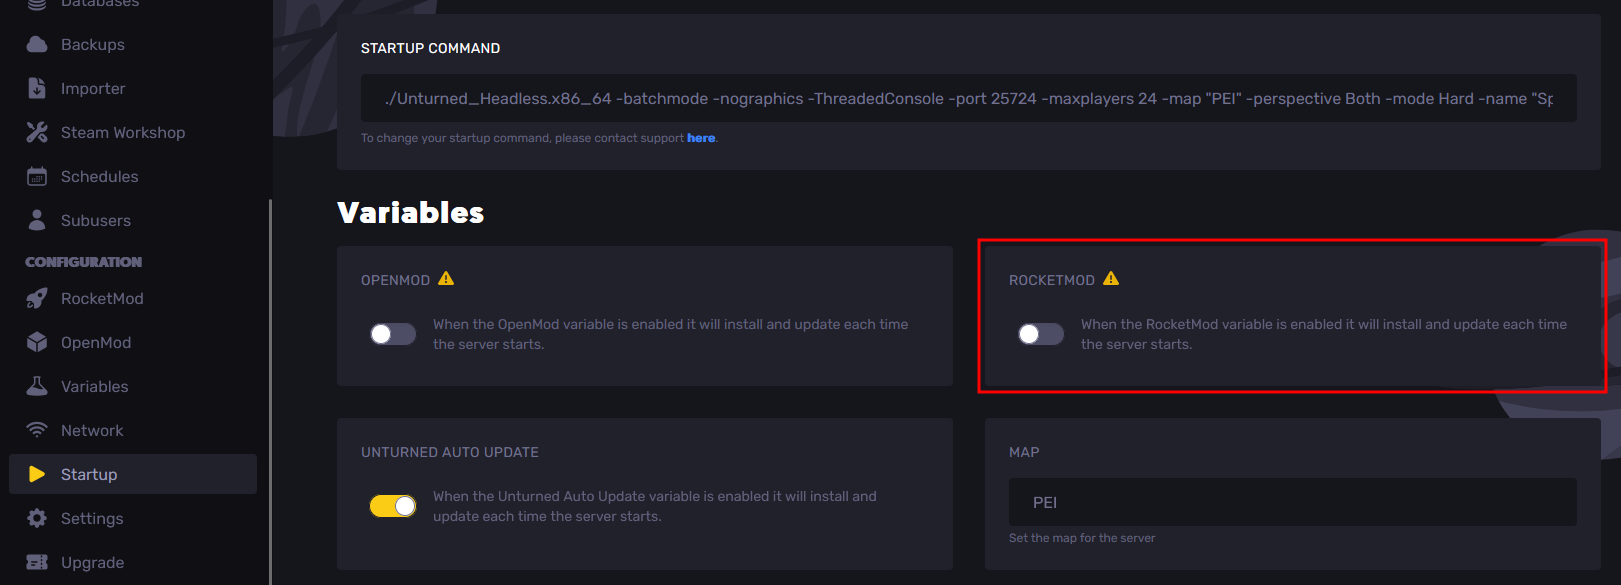Image resolution: width=1621 pixels, height=585 pixels.
Task: Select the Startup sidebar entry
Action: pyautogui.click(x=133, y=474)
